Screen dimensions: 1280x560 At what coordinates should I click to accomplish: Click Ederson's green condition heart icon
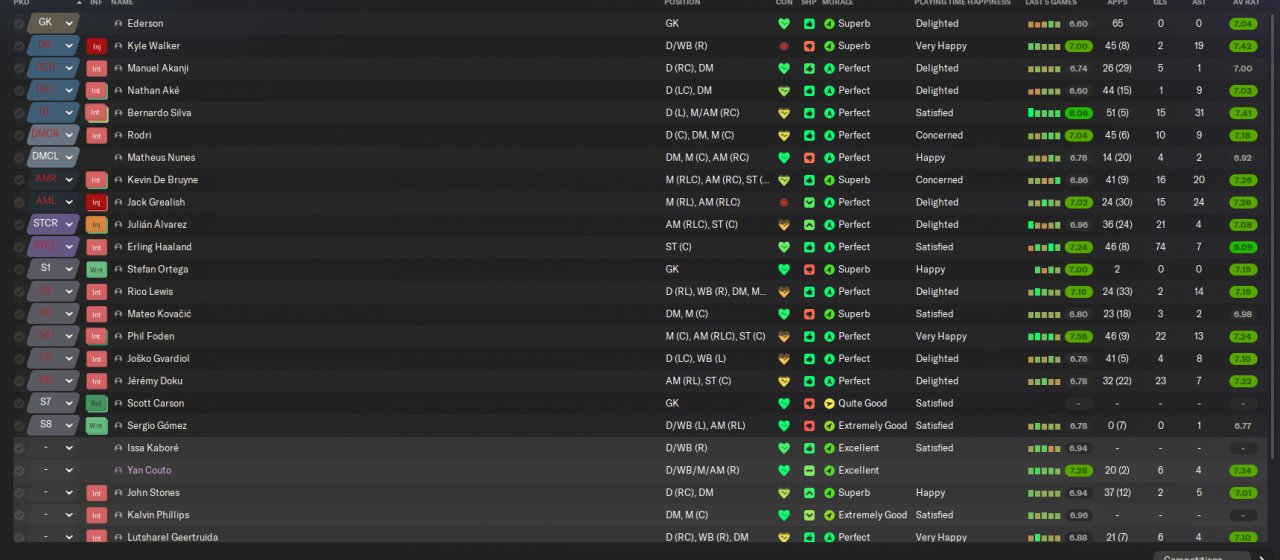click(784, 24)
